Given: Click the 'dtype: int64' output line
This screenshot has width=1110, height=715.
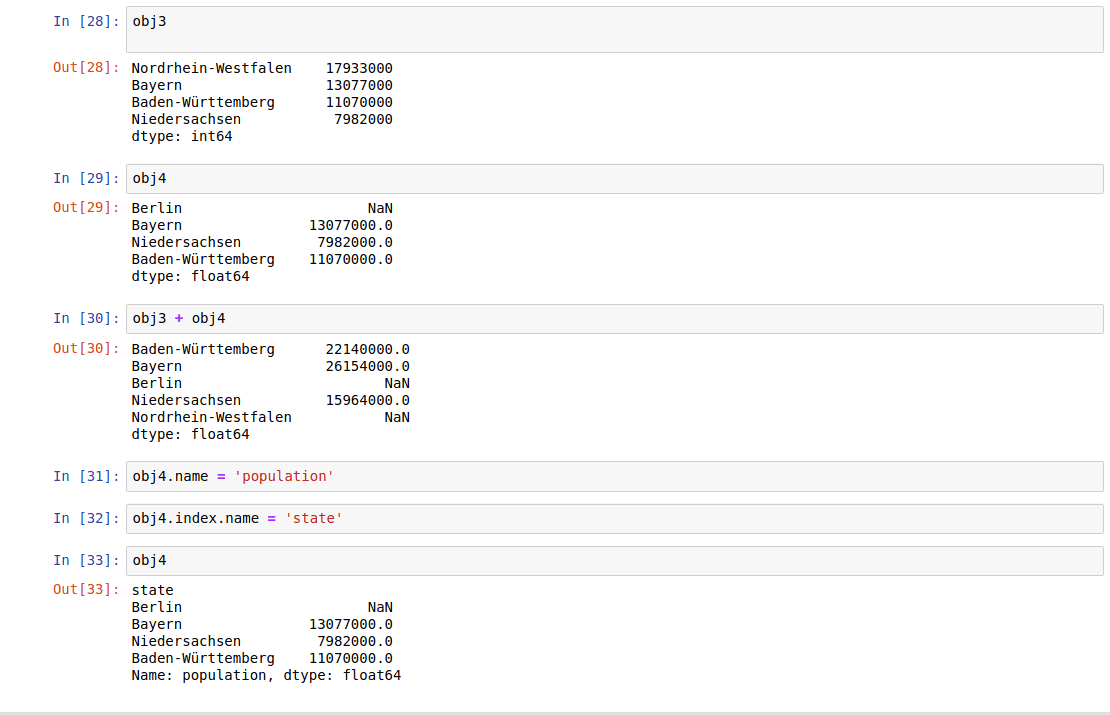Looking at the screenshot, I should click(182, 136).
